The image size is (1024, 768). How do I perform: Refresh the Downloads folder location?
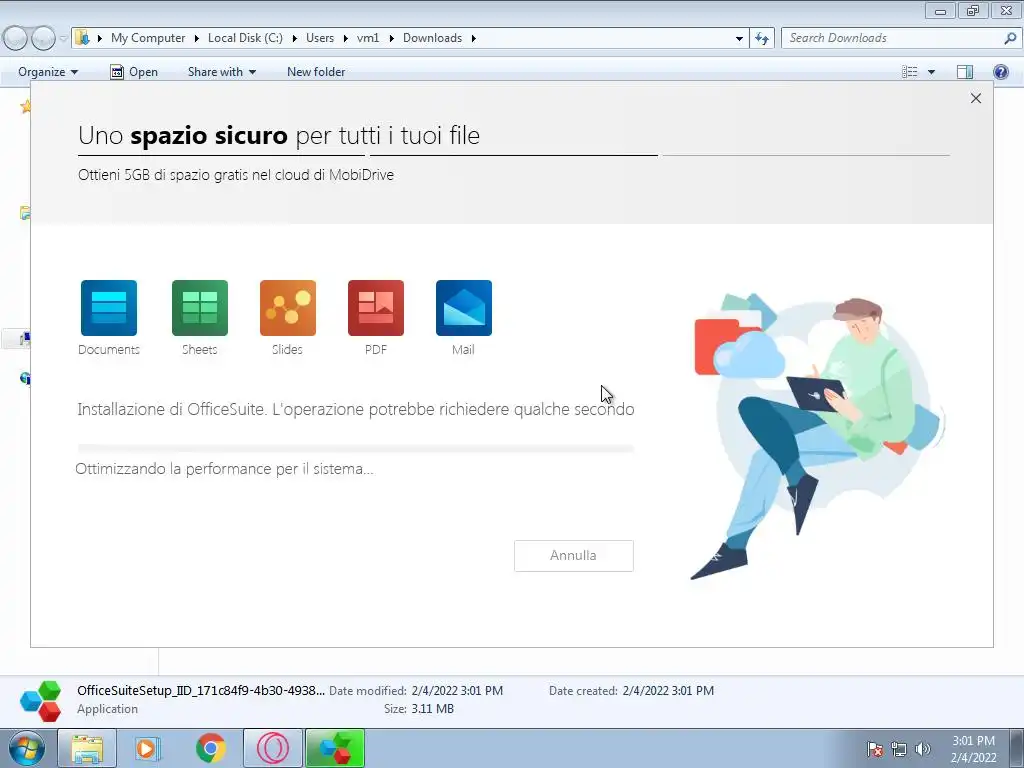click(x=761, y=38)
